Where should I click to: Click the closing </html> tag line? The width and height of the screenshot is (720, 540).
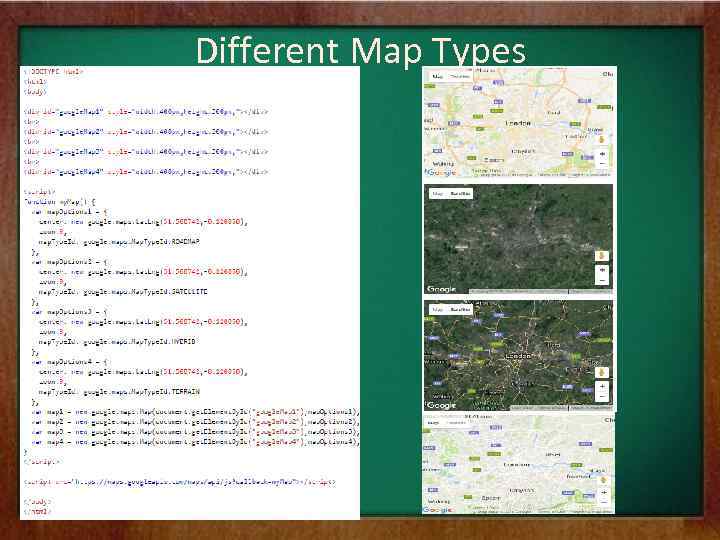(x=38, y=512)
